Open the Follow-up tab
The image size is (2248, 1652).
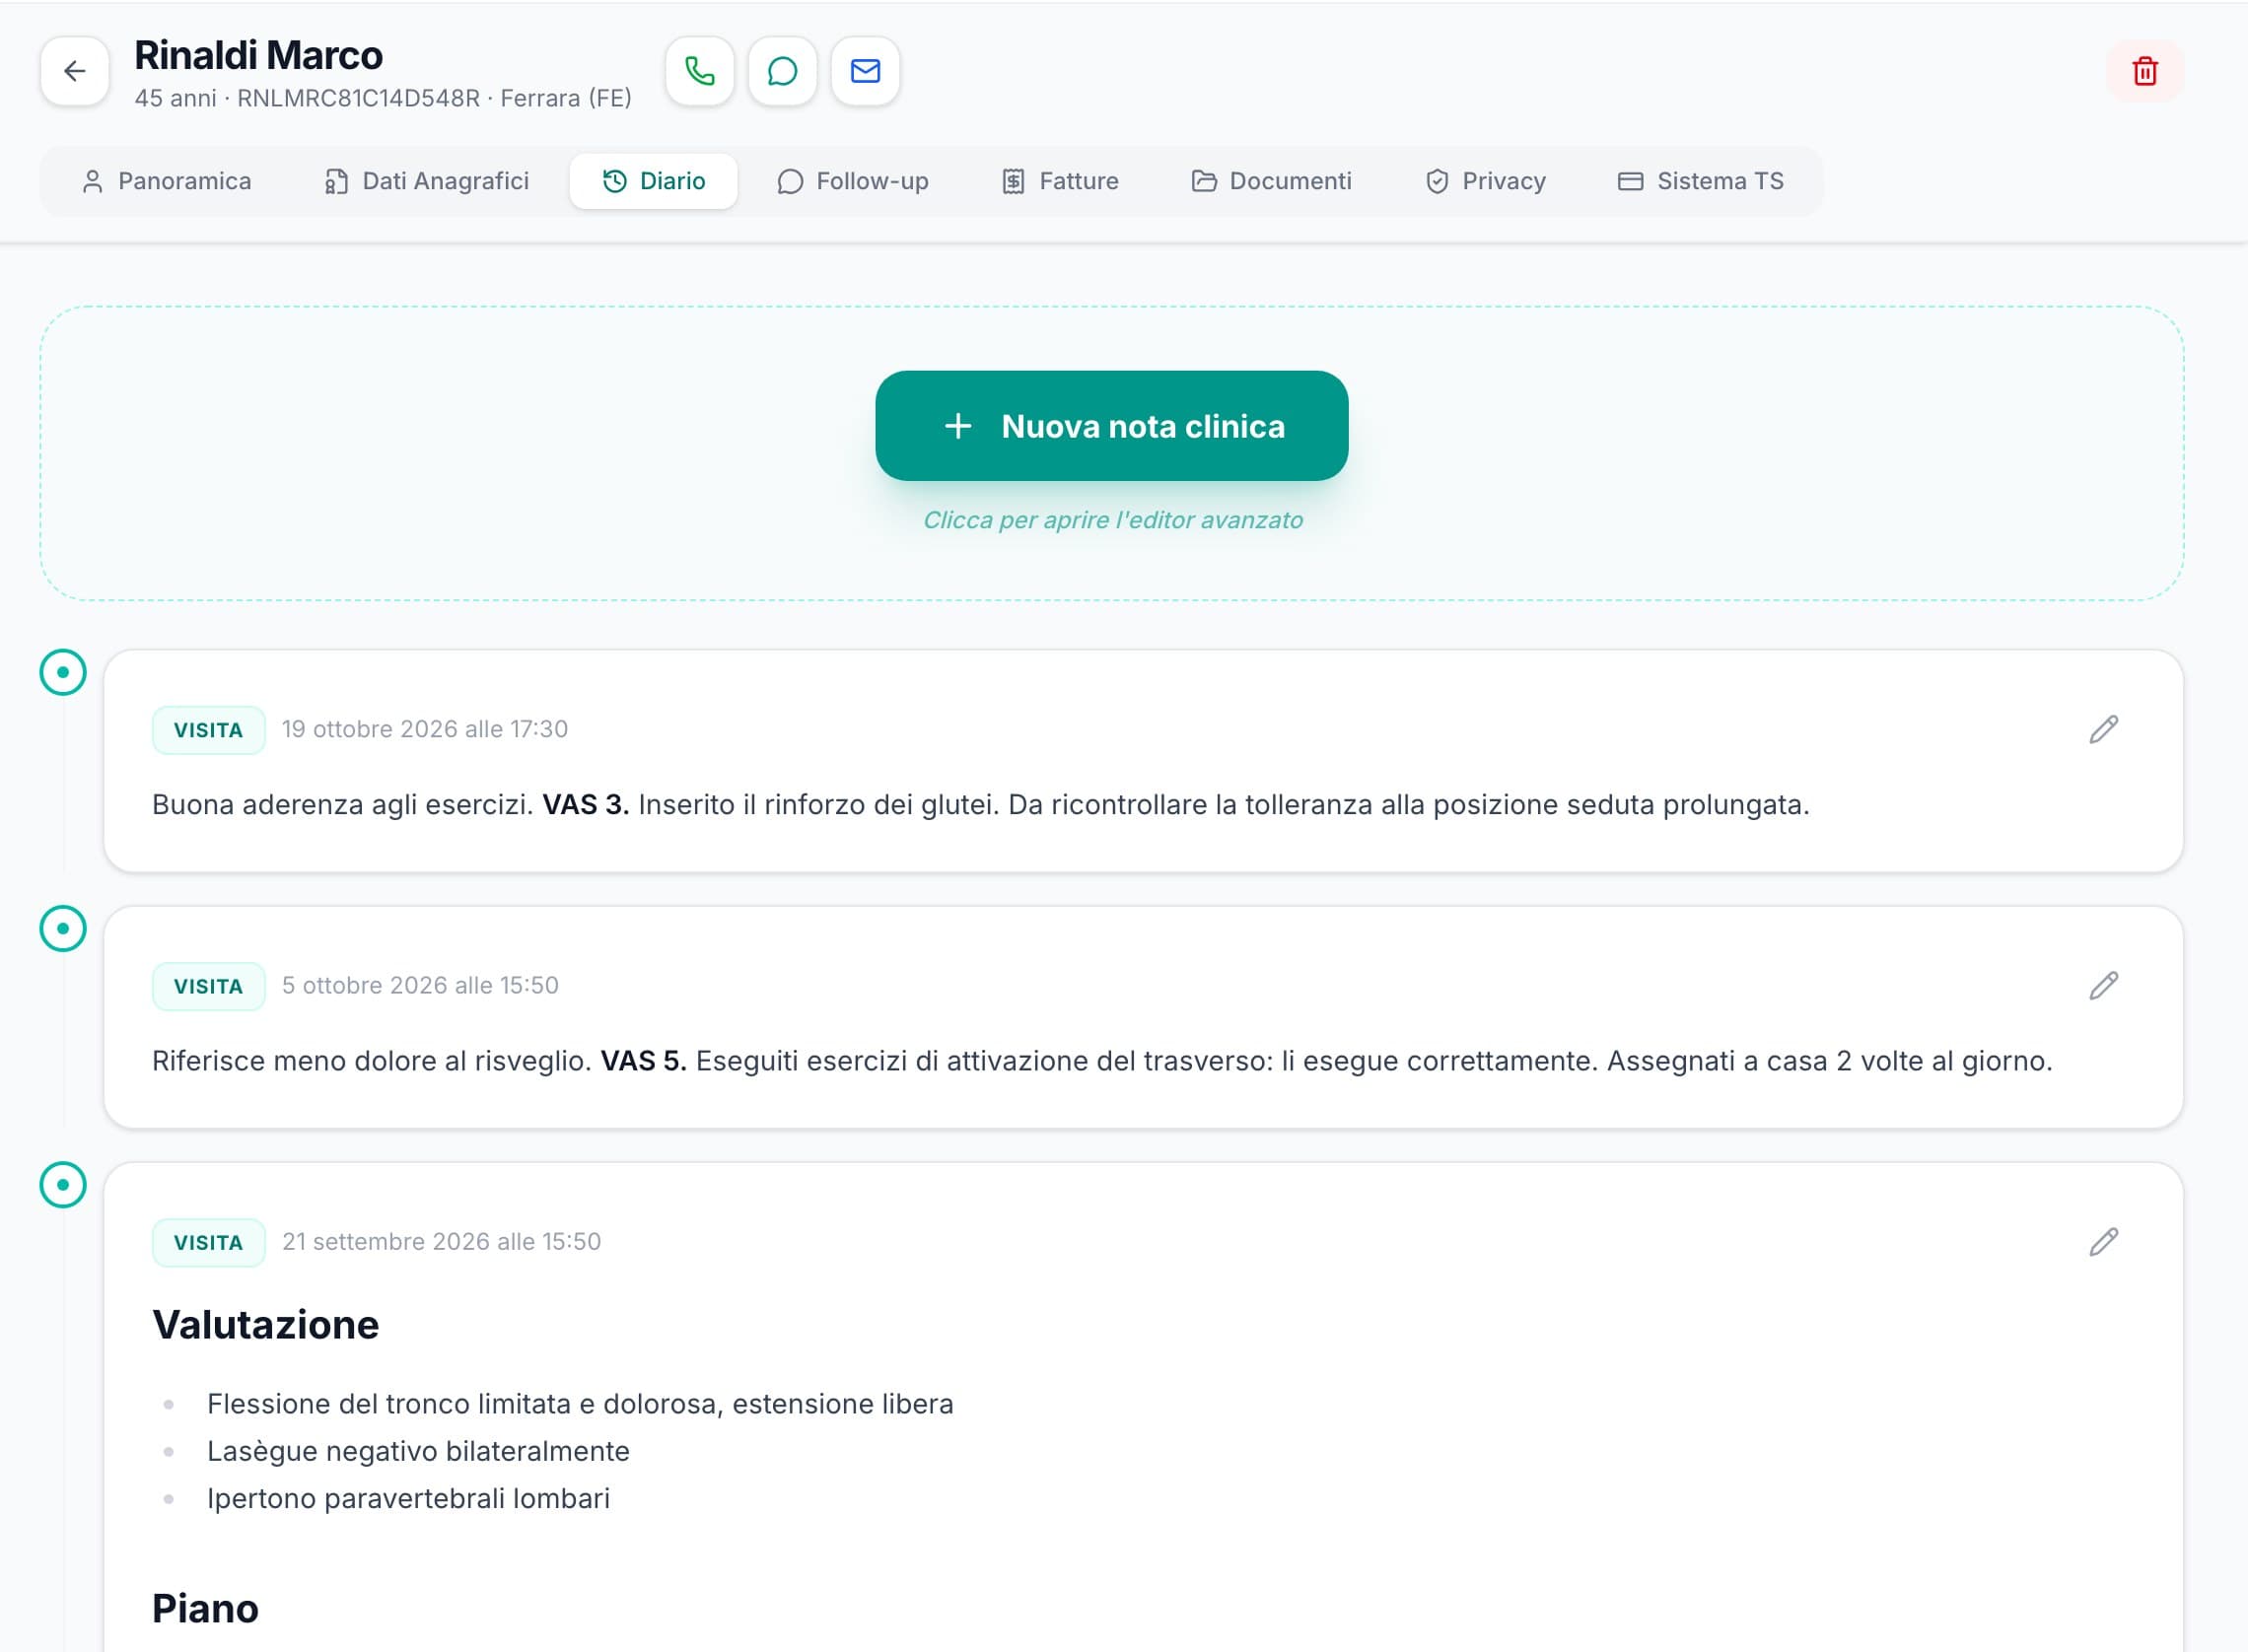tap(853, 181)
